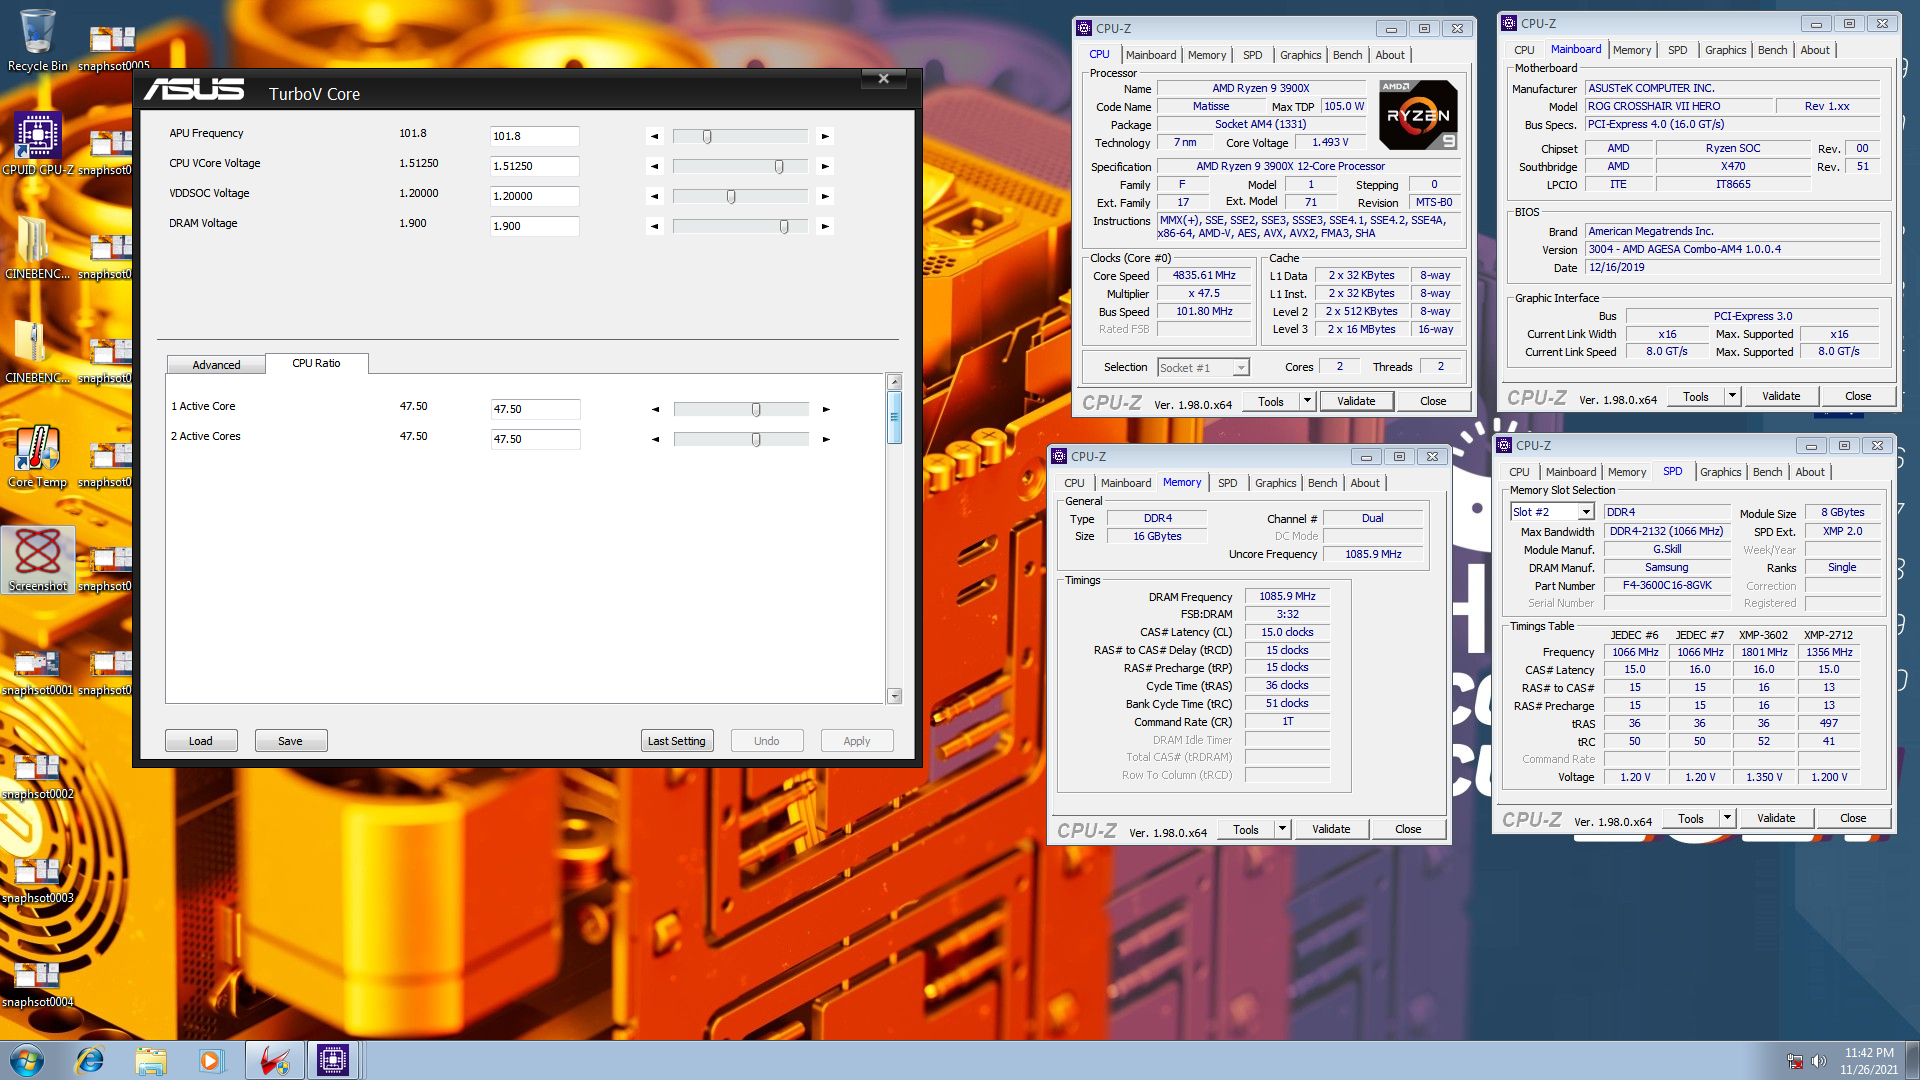Decrease VDDSOC Voltage with its left arrow
Viewport: 1920px width, 1080px height.
point(655,196)
